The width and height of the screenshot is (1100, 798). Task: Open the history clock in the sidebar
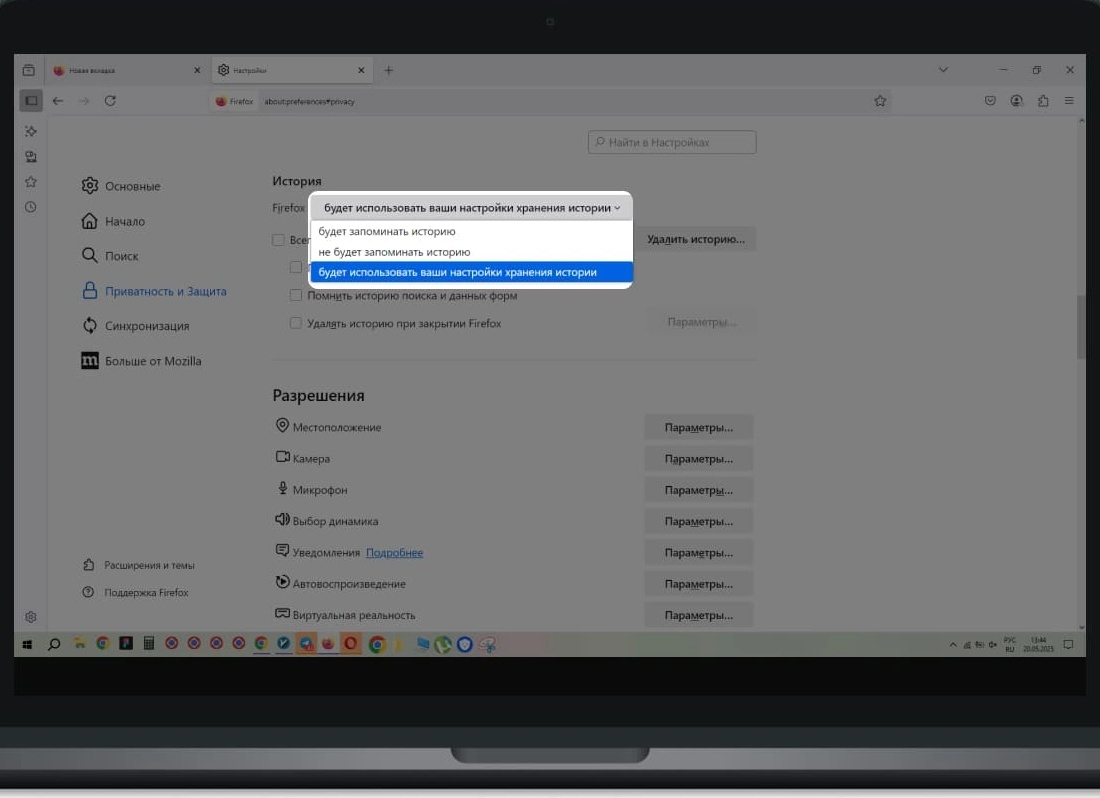pos(31,207)
